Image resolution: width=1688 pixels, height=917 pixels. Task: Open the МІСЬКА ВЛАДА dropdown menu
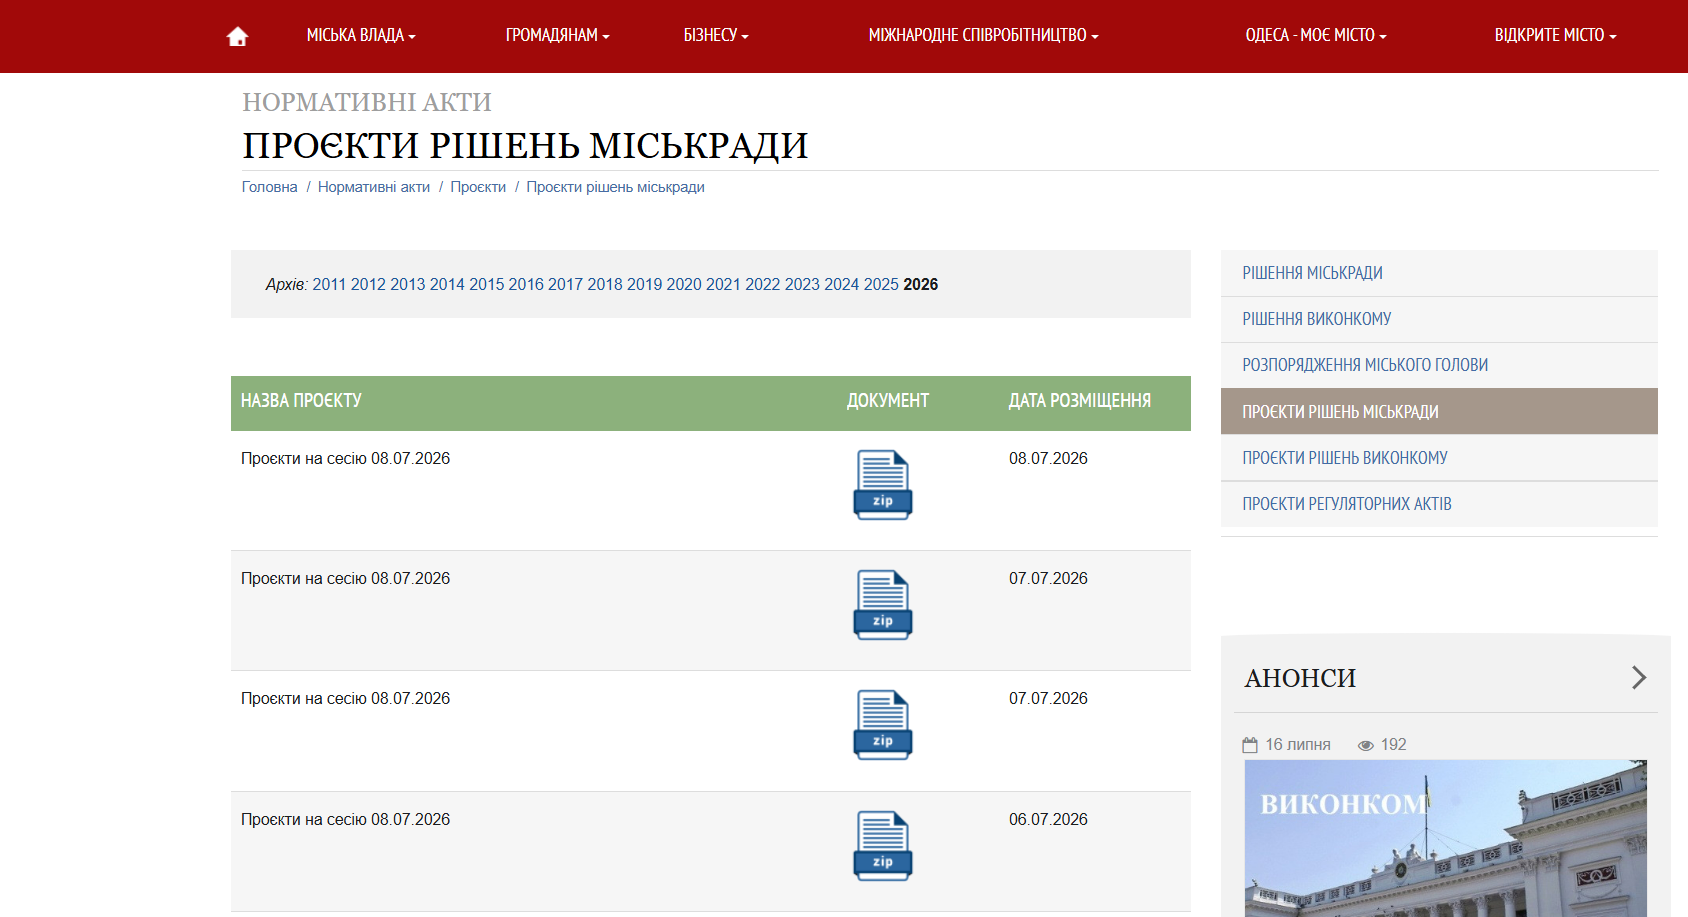(361, 35)
